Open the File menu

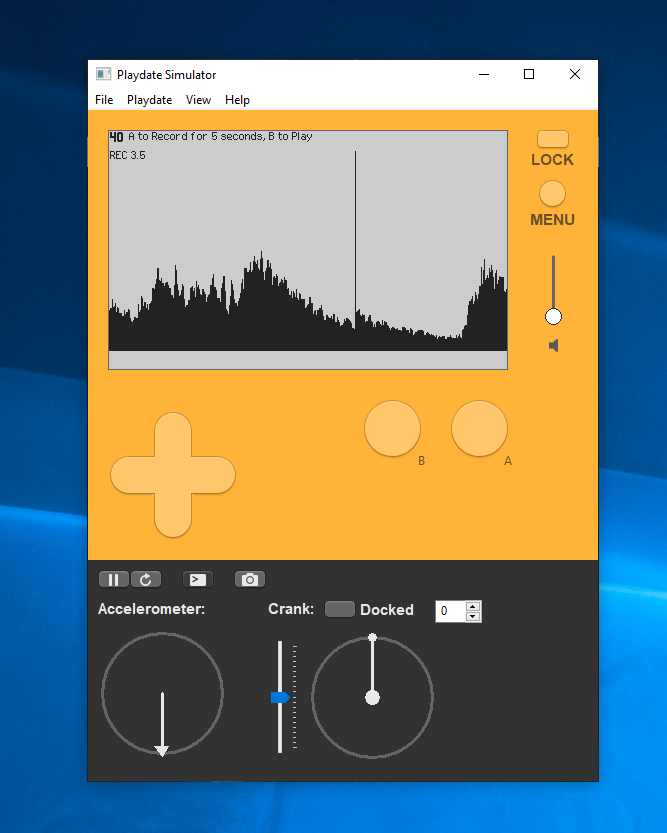(x=104, y=100)
